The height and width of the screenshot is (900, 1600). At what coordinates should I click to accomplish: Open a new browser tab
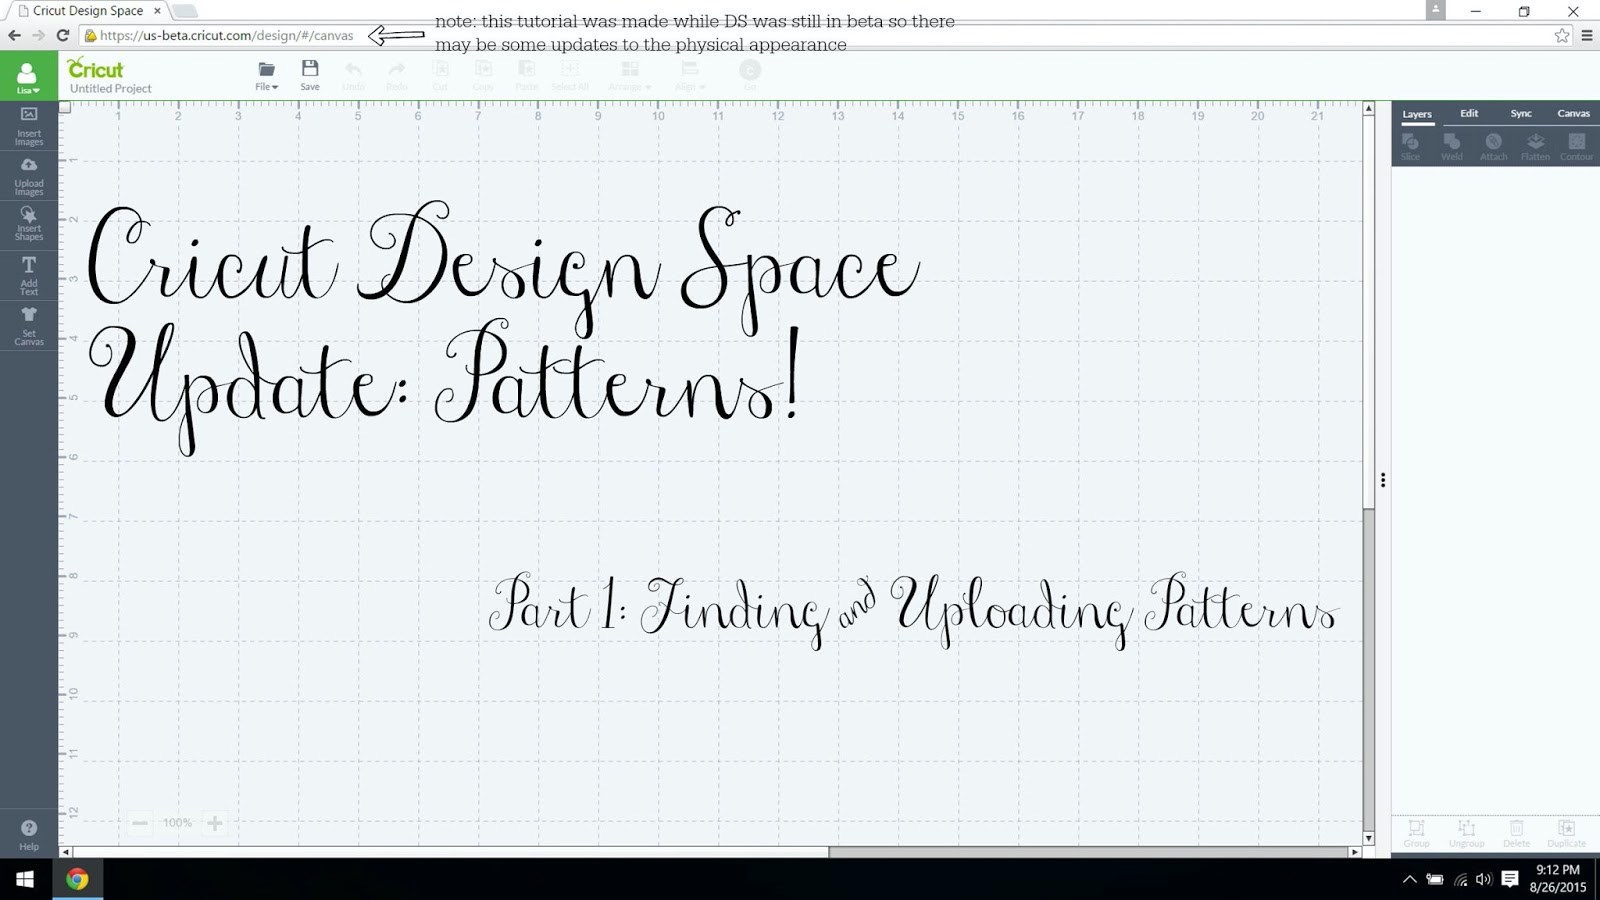186,11
